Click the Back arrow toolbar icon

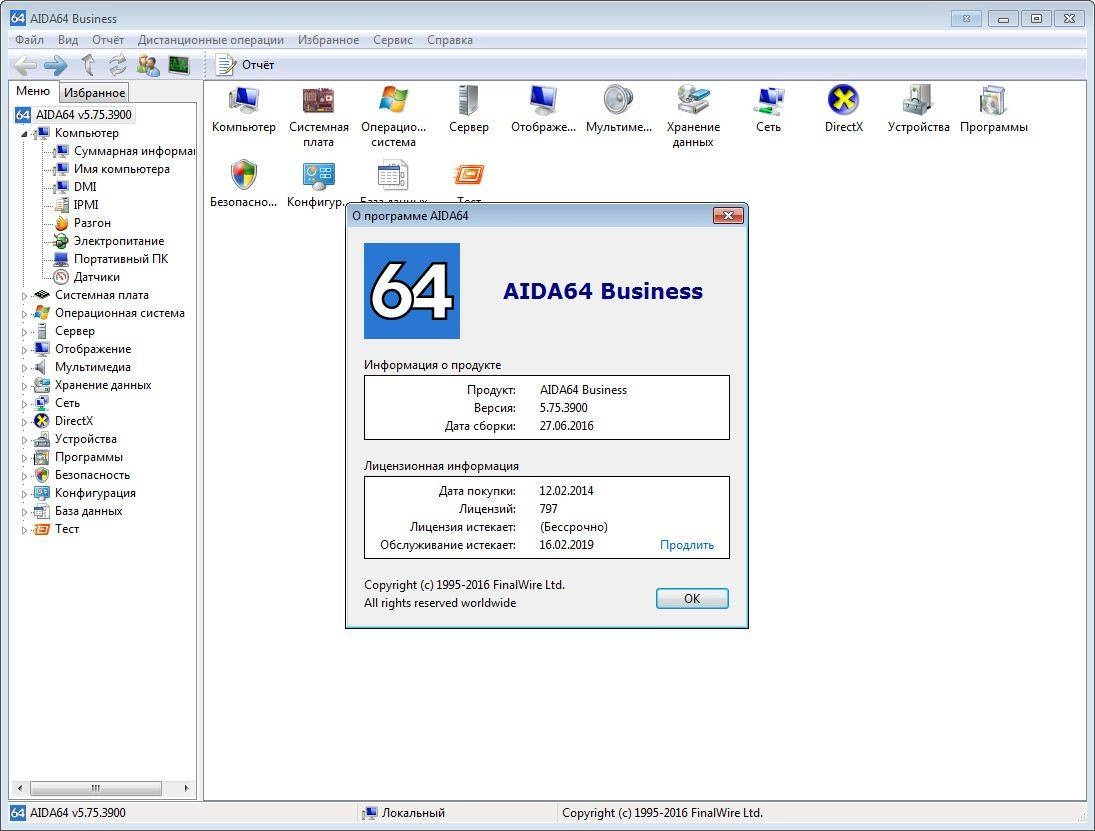click(x=25, y=66)
